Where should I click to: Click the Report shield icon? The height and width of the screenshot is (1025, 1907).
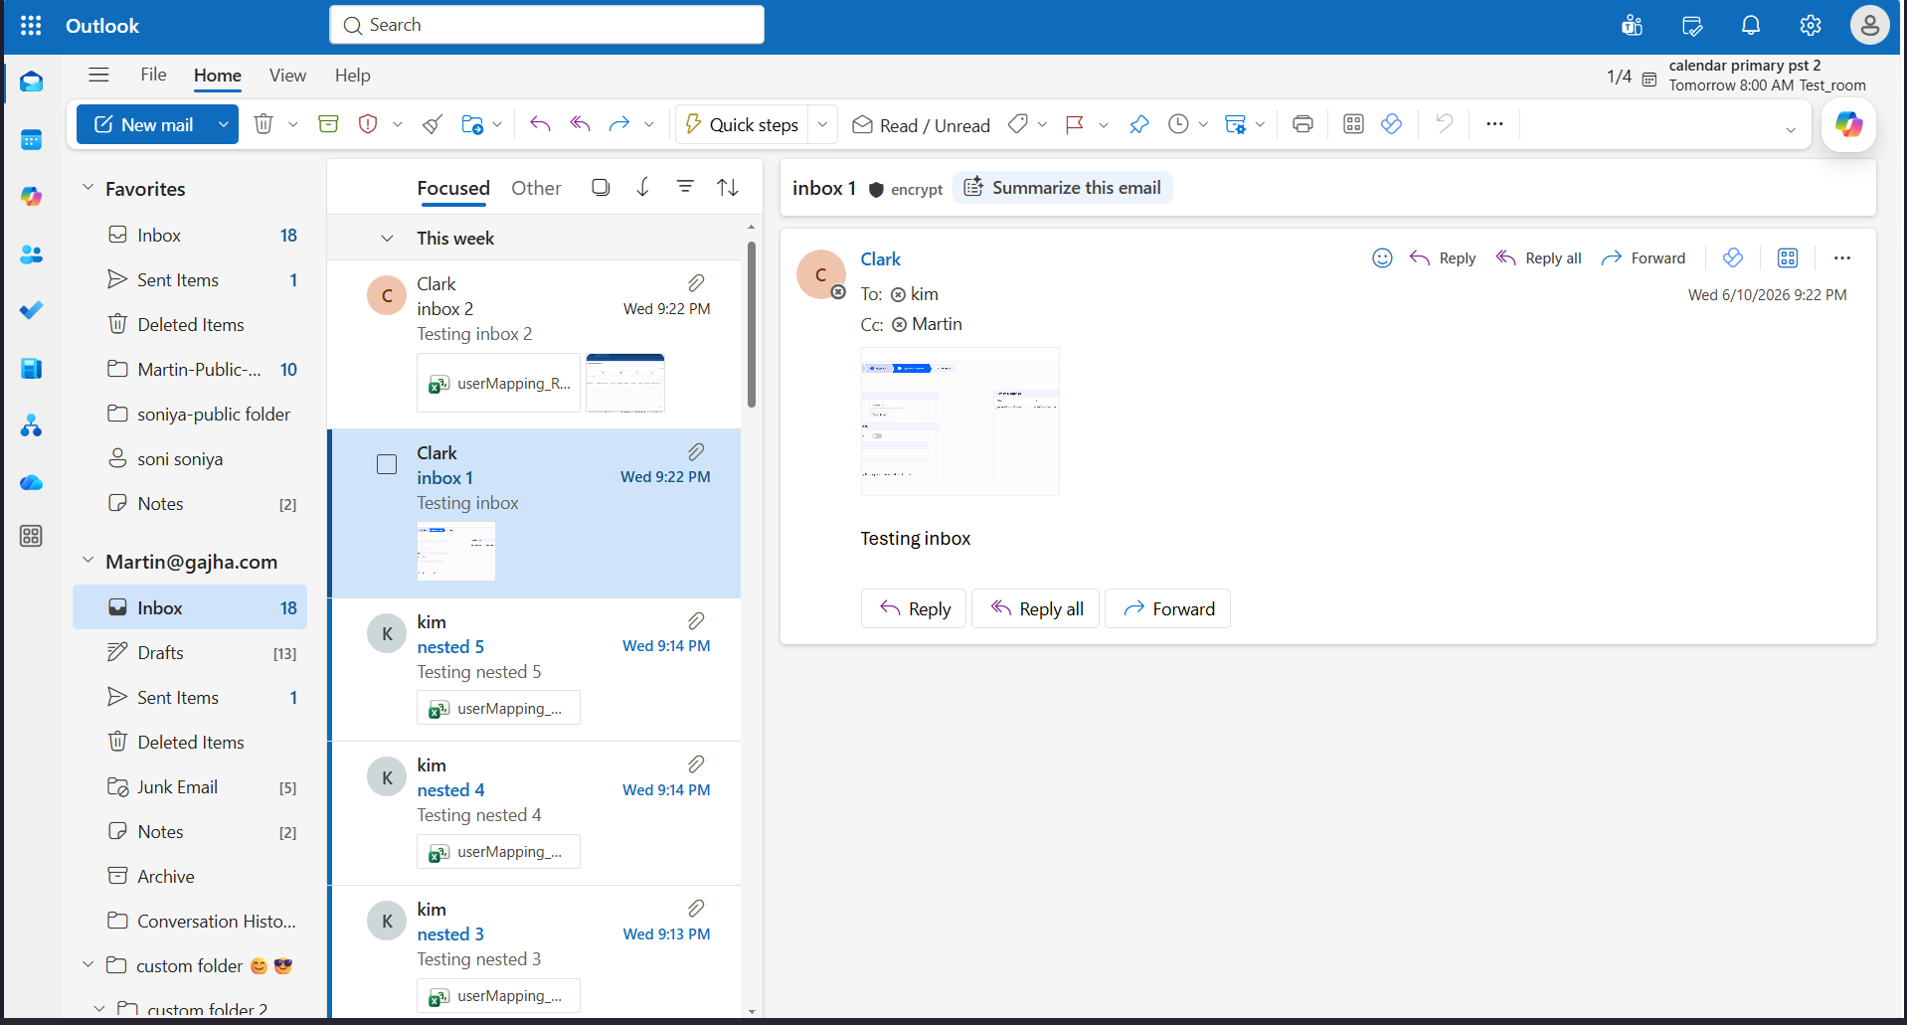coord(368,124)
